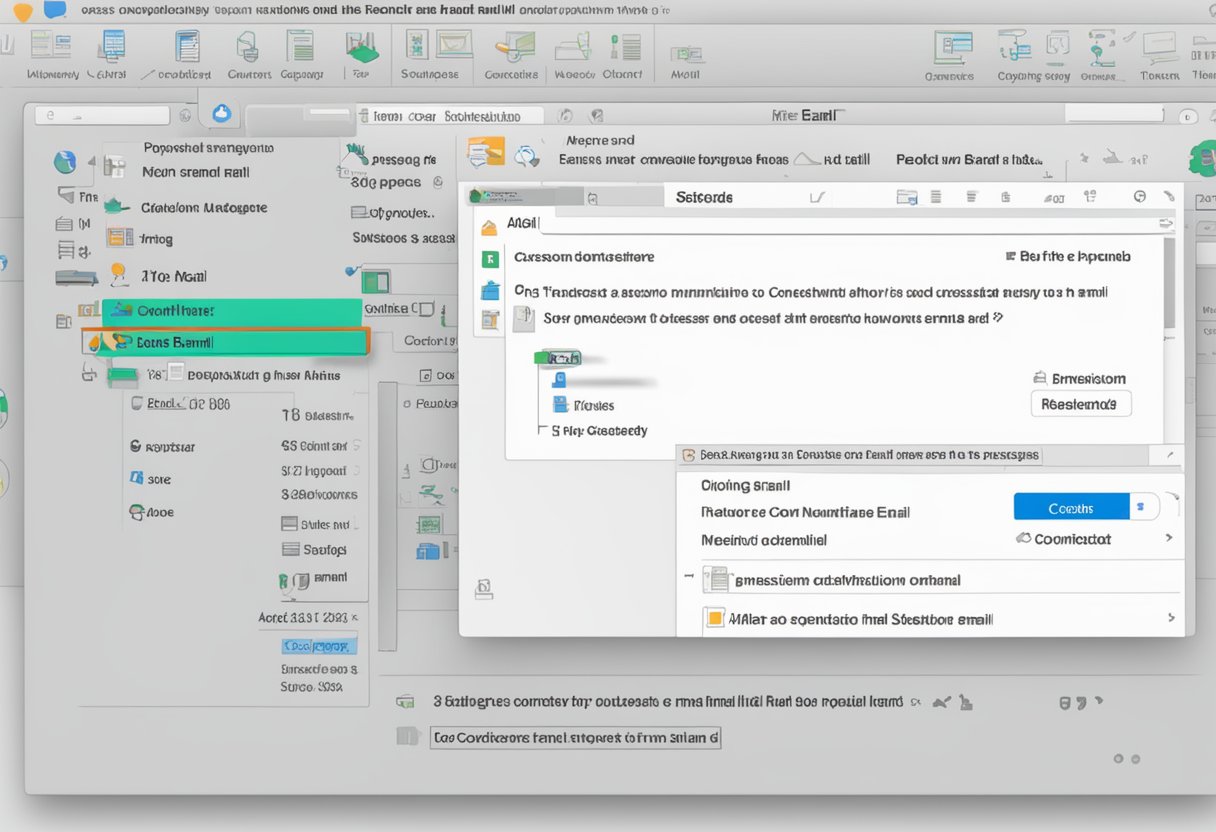
Task: Expand the Coomicidat row chevron
Action: pos(1169,539)
